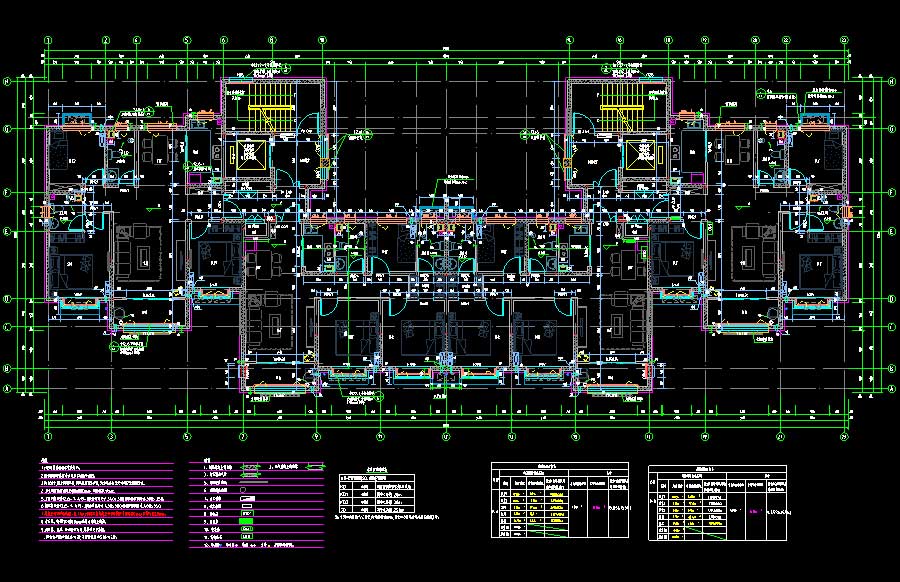
Task: Click the right stairwell with yellow steps
Action: coord(618,101)
